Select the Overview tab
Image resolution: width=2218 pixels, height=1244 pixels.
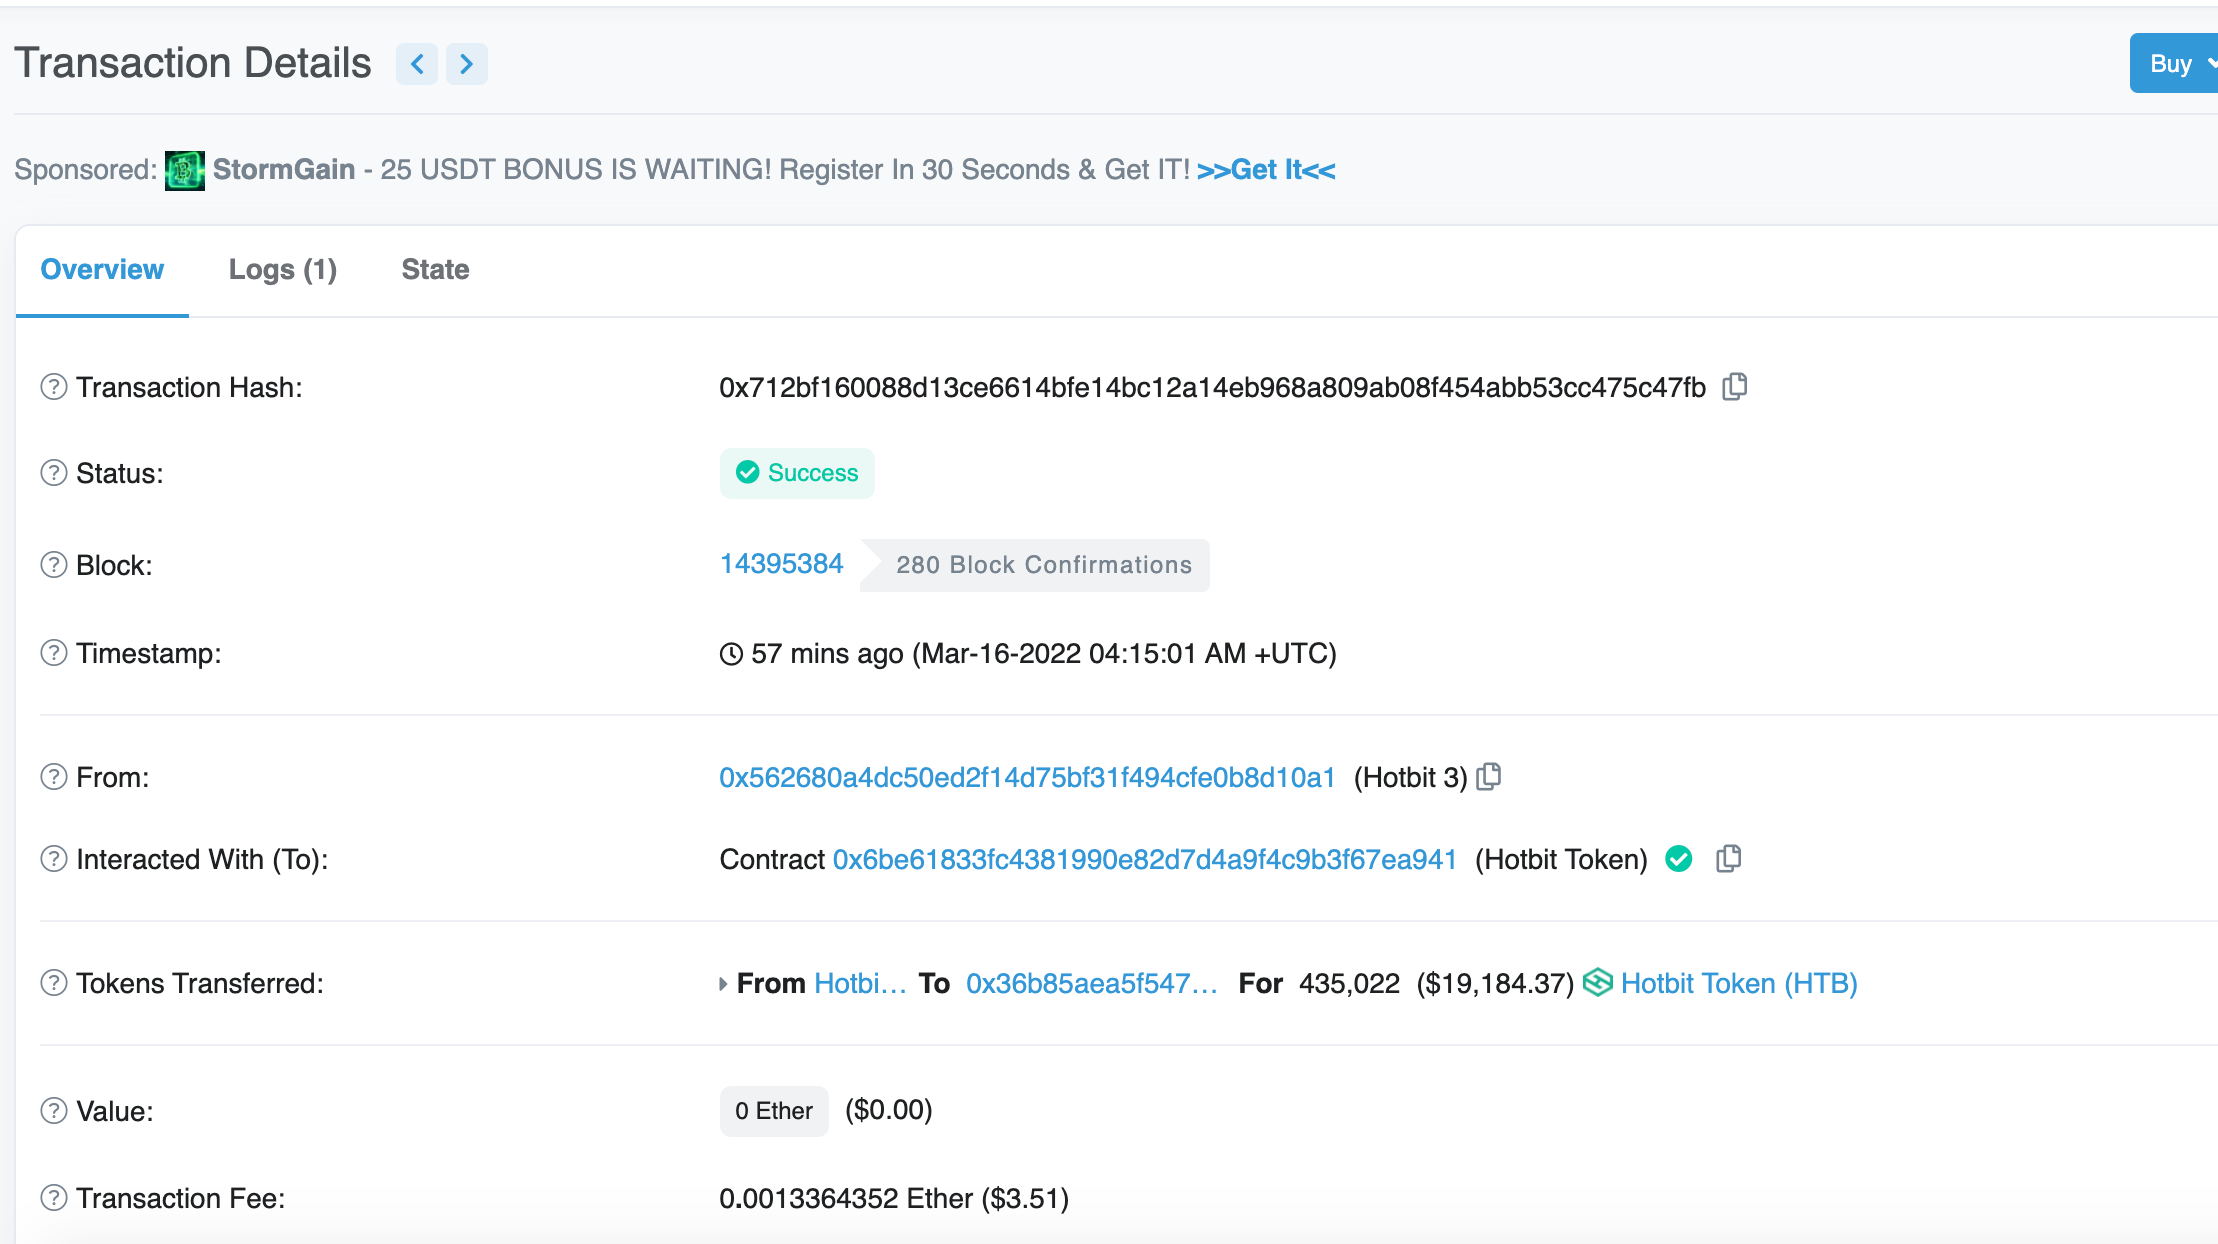102,270
